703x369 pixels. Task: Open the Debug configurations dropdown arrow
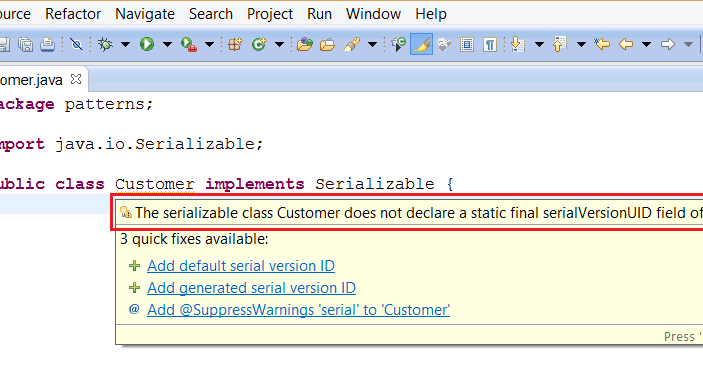[126, 44]
